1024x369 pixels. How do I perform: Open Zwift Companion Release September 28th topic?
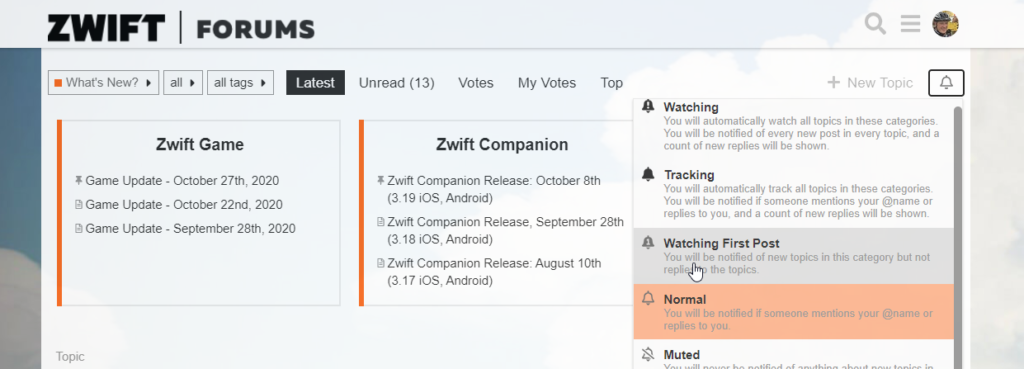click(x=505, y=231)
